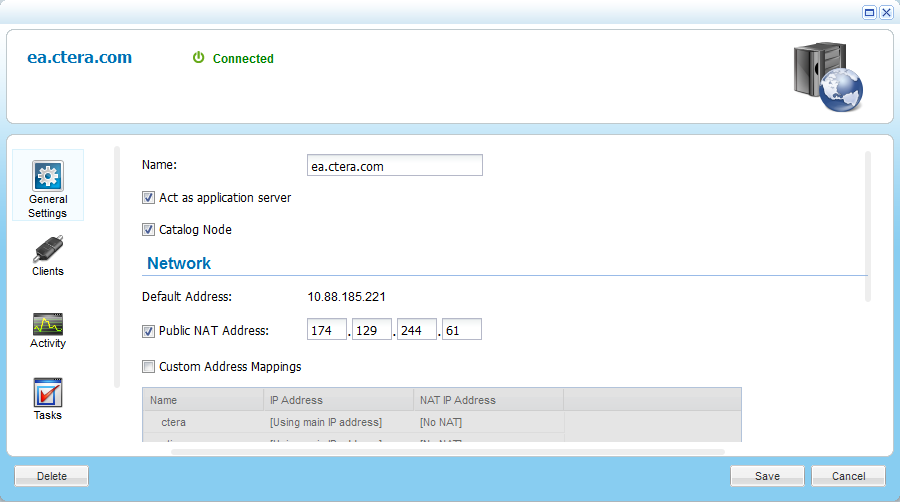900x502 pixels.
Task: Uncheck Public NAT Address checkbox
Action: [x=148, y=332]
